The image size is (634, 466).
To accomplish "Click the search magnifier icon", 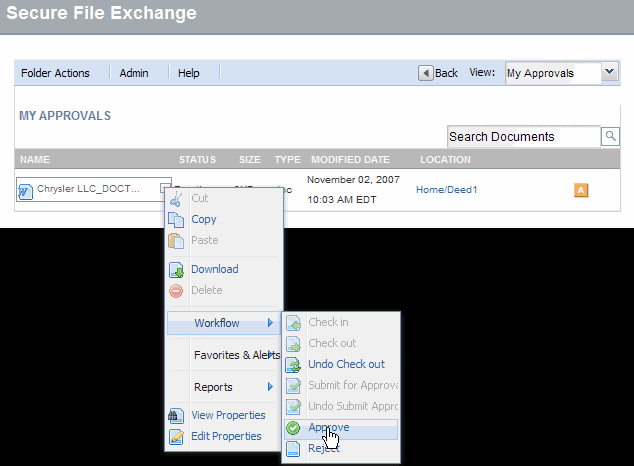I will coord(609,137).
